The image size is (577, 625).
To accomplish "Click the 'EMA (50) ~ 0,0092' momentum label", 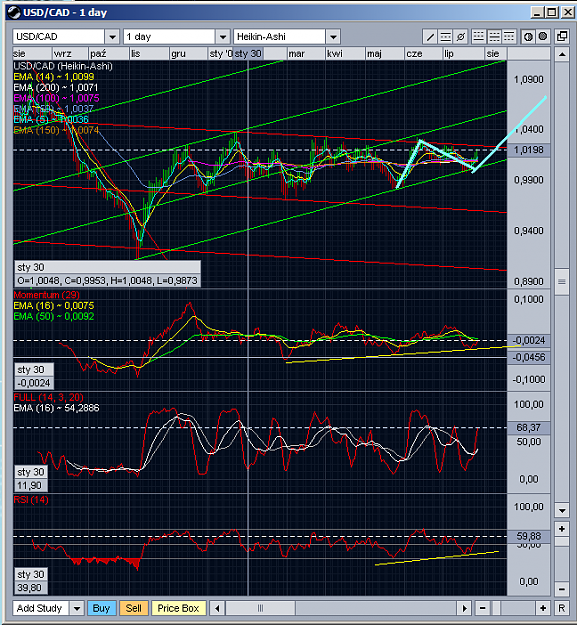I will [54, 316].
